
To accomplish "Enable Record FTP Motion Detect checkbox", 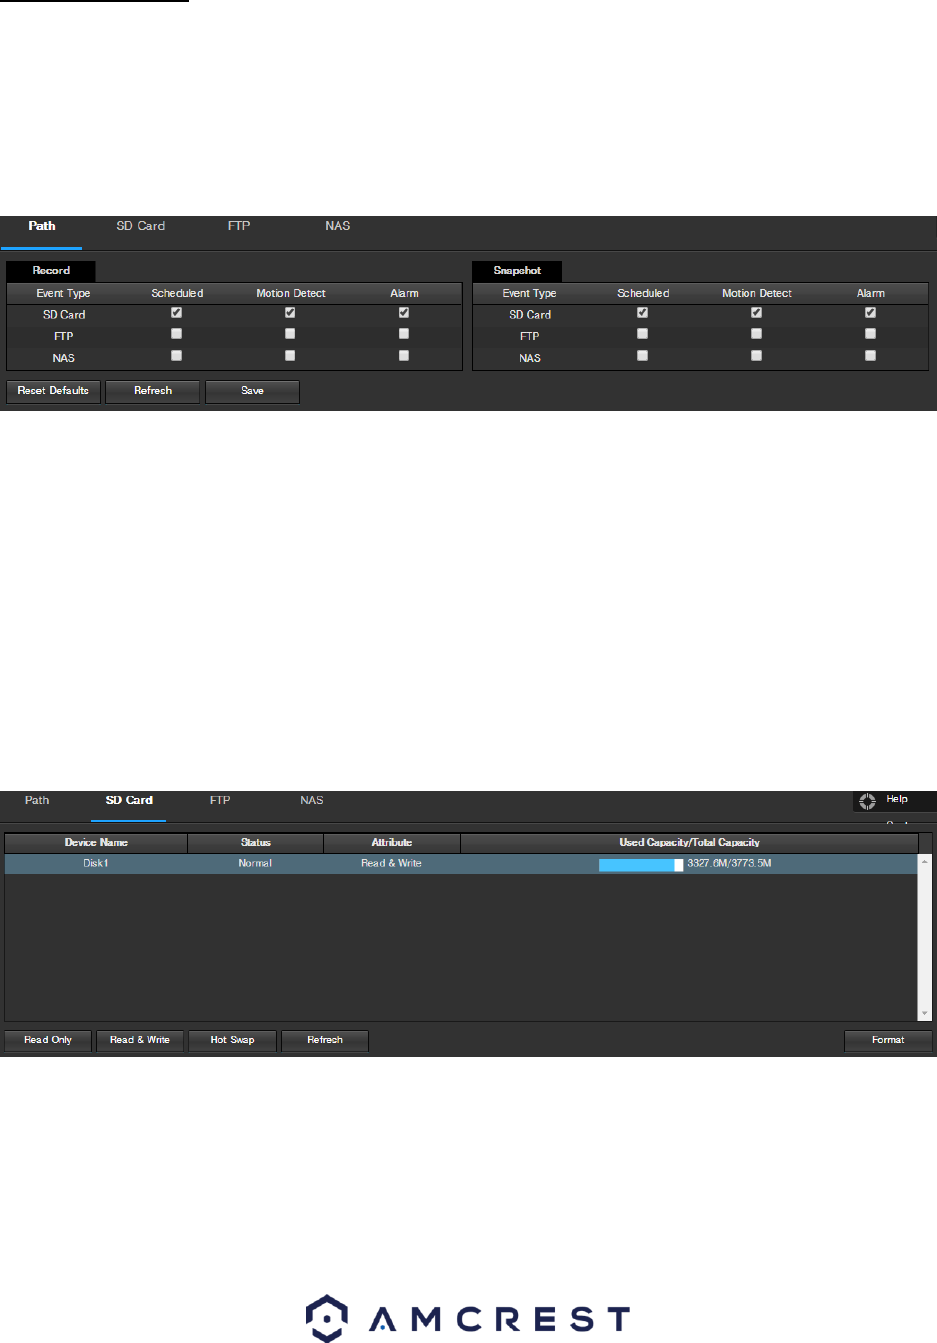I will 290,334.
